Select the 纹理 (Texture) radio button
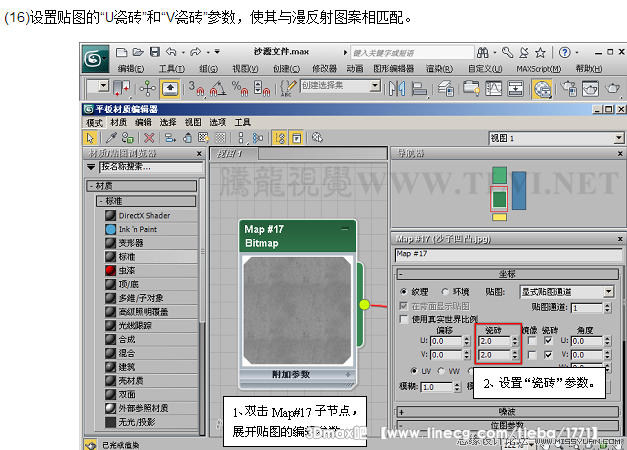The image size is (627, 450). click(403, 292)
